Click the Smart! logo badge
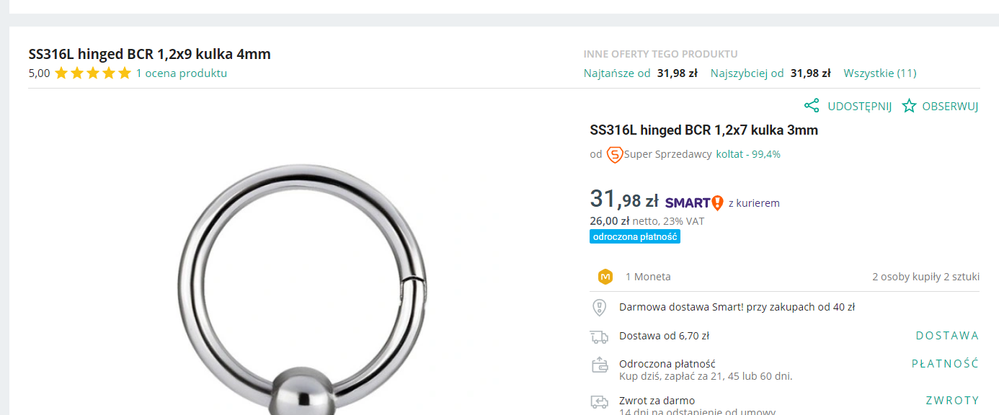This screenshot has height=415, width=999. (694, 202)
